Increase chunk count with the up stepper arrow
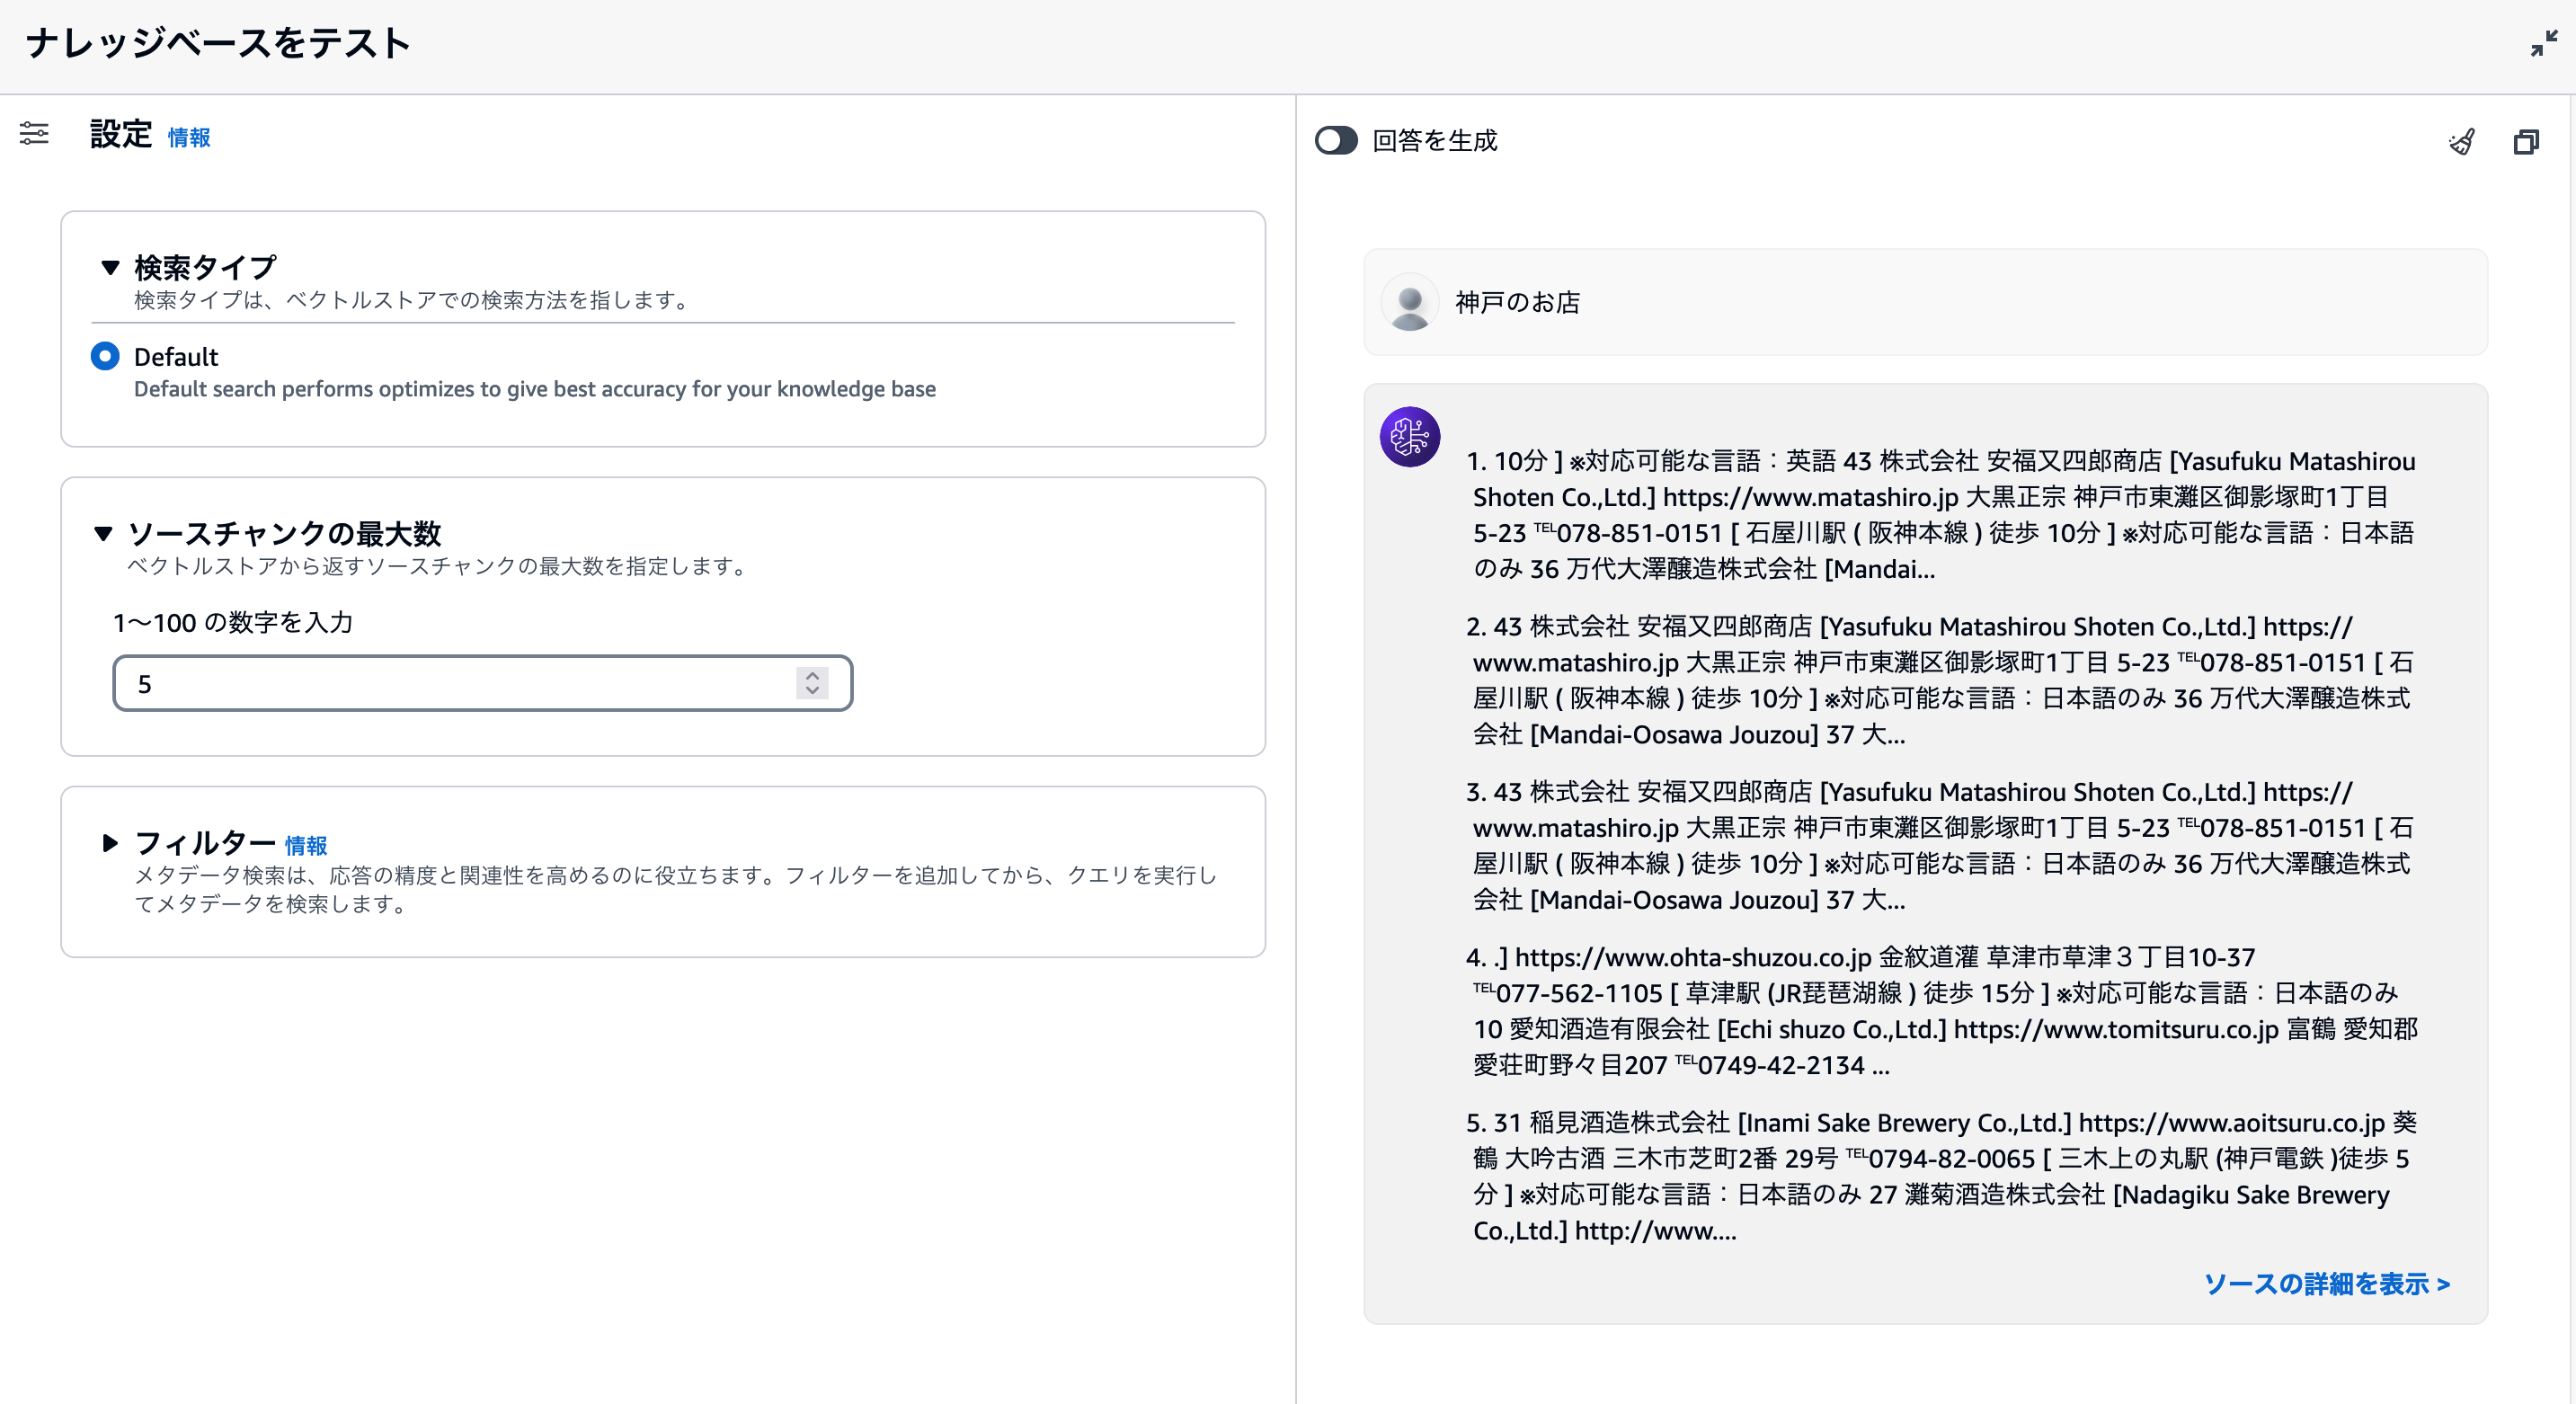This screenshot has width=2576, height=1404. tap(812, 676)
